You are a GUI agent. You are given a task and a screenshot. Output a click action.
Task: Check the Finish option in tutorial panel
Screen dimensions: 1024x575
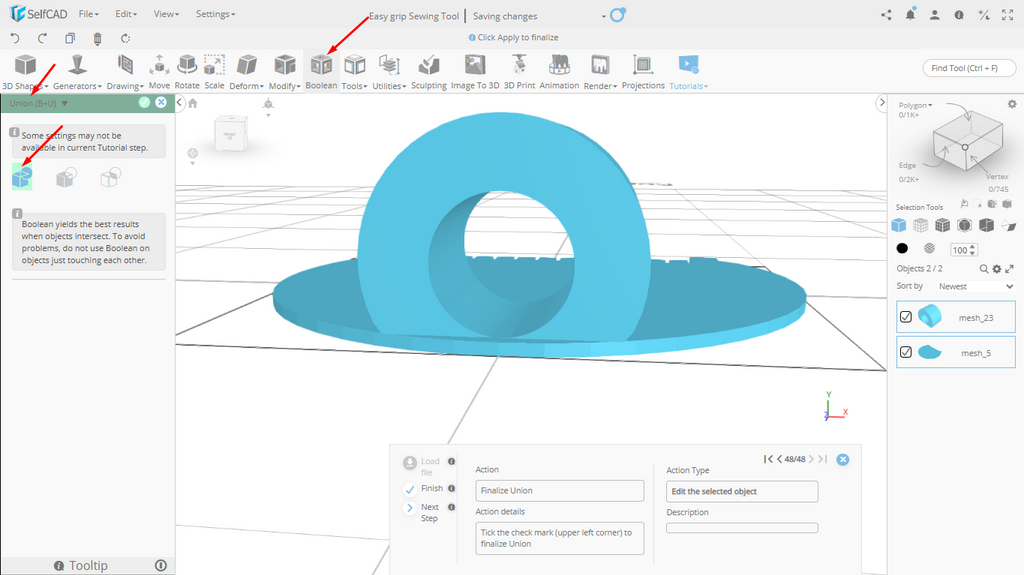pos(410,489)
